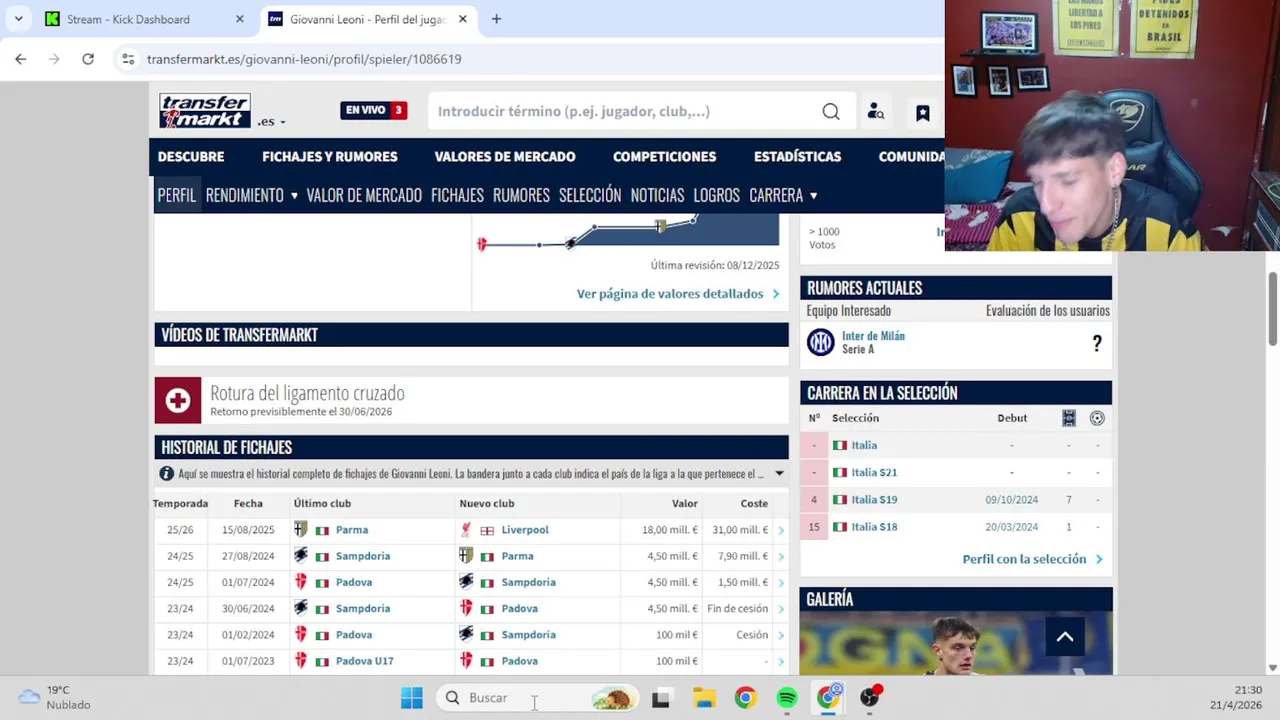Open the Inter de Milán rumor link

(x=873, y=336)
